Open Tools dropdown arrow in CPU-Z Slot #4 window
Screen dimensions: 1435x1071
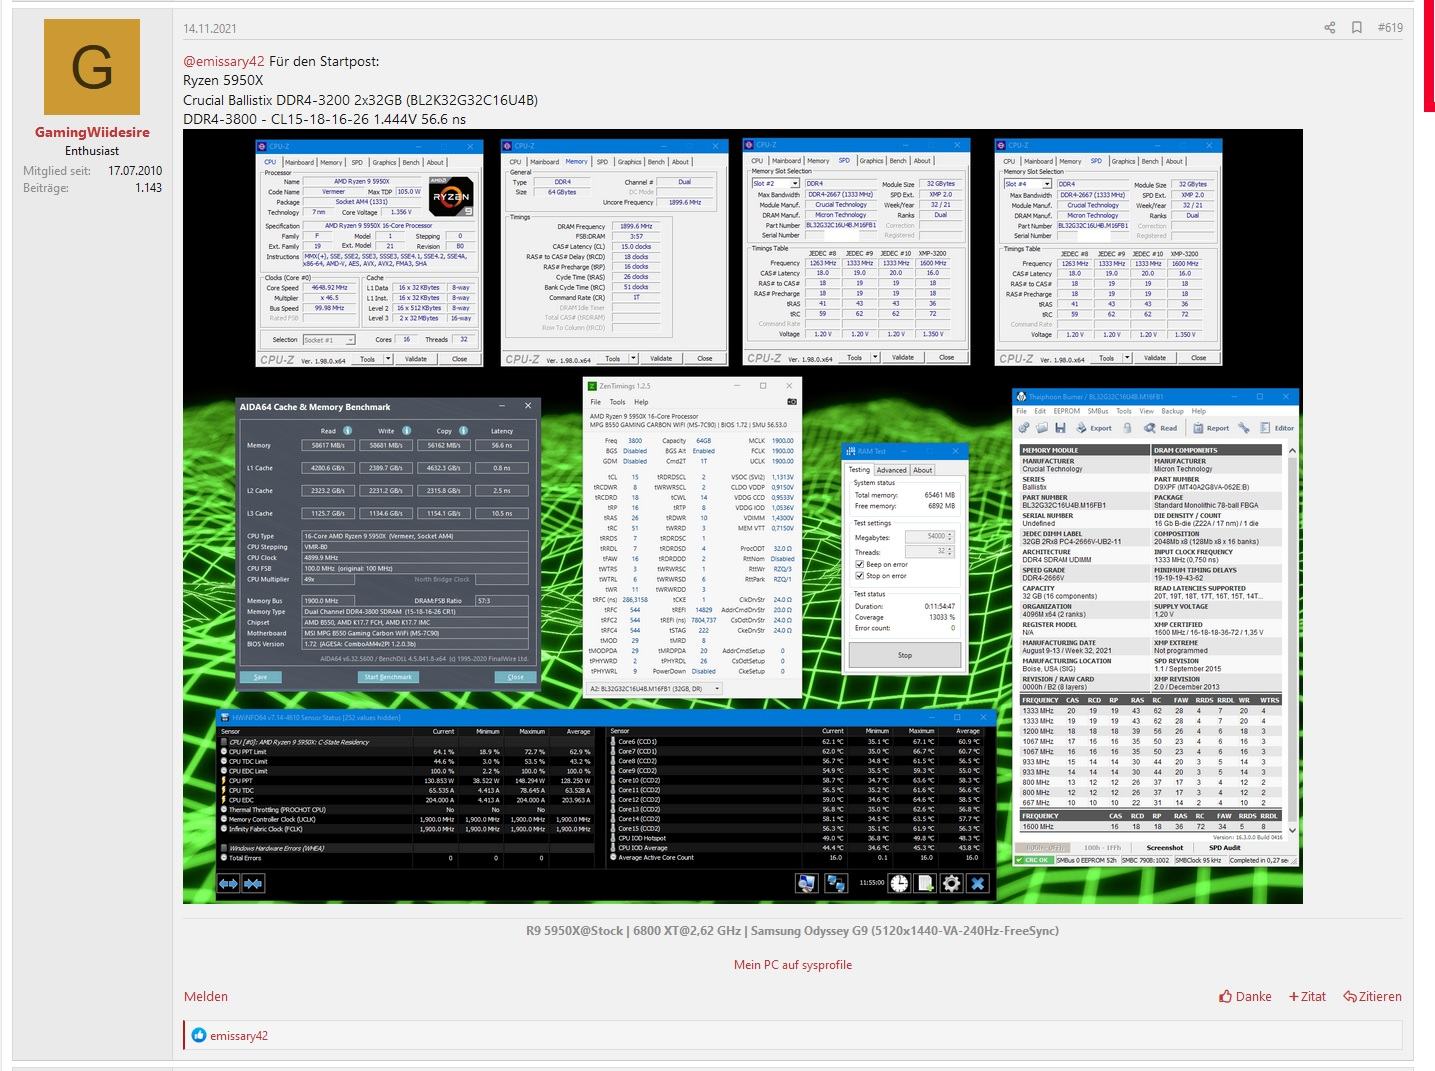pos(1127,357)
